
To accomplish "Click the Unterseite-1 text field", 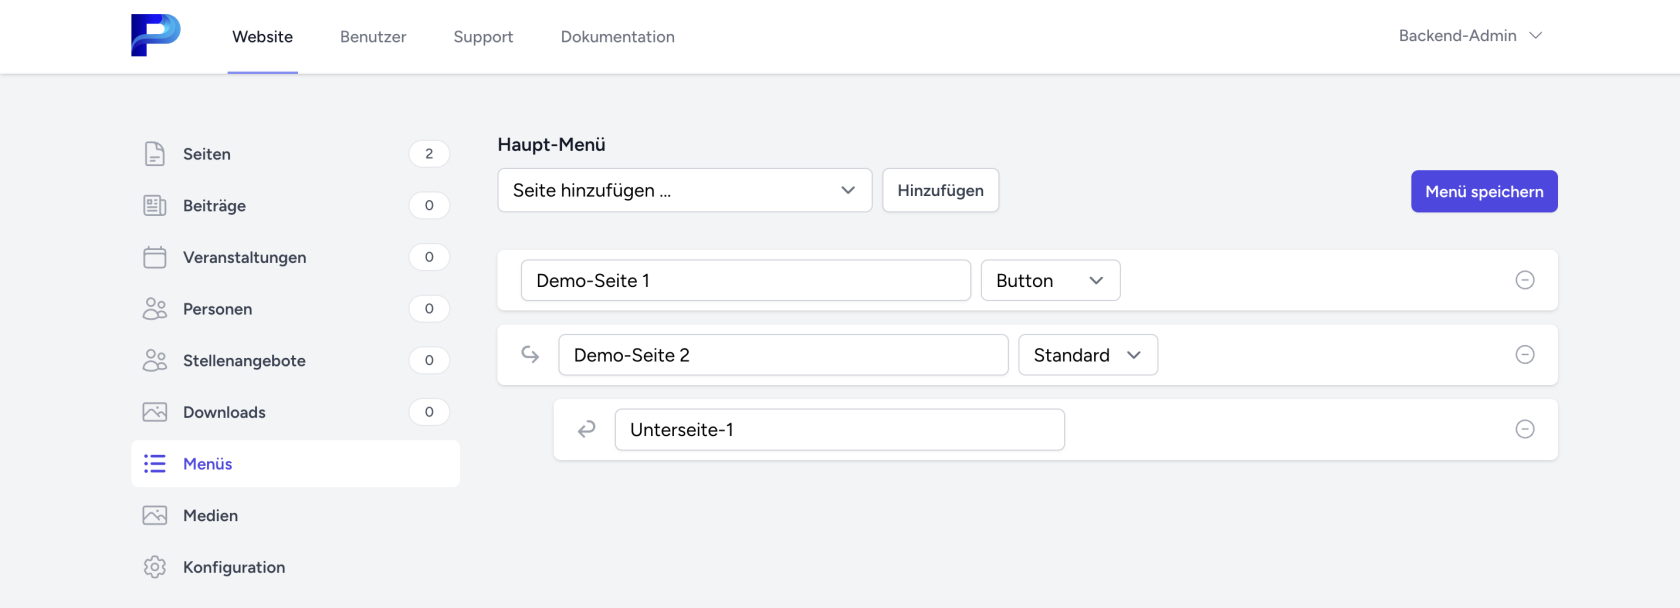I will (x=839, y=430).
